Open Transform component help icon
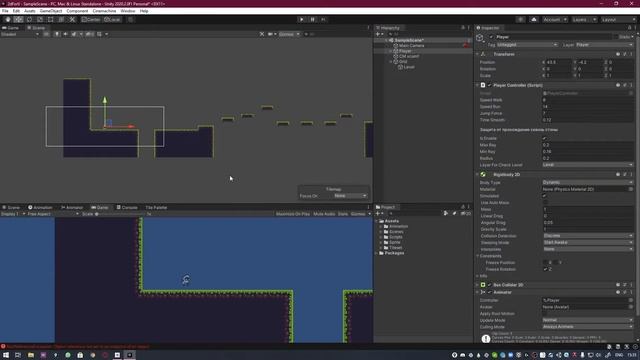640x360 pixels. tap(618, 54)
